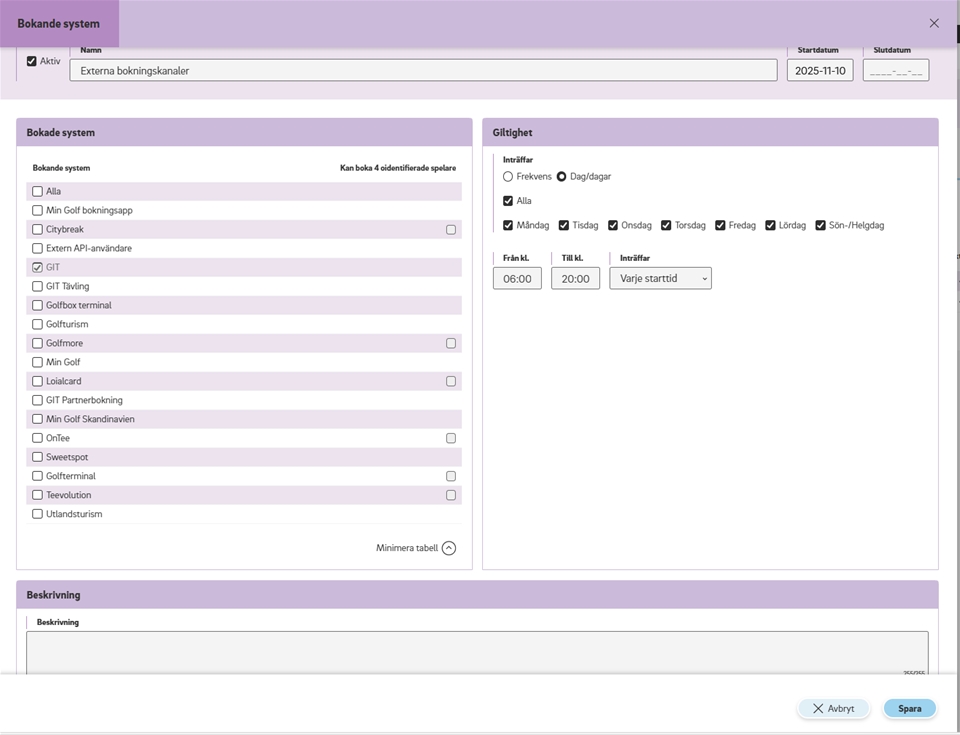Check the Citybreak booking system
Screen dimensions: 960x735
click(37, 230)
